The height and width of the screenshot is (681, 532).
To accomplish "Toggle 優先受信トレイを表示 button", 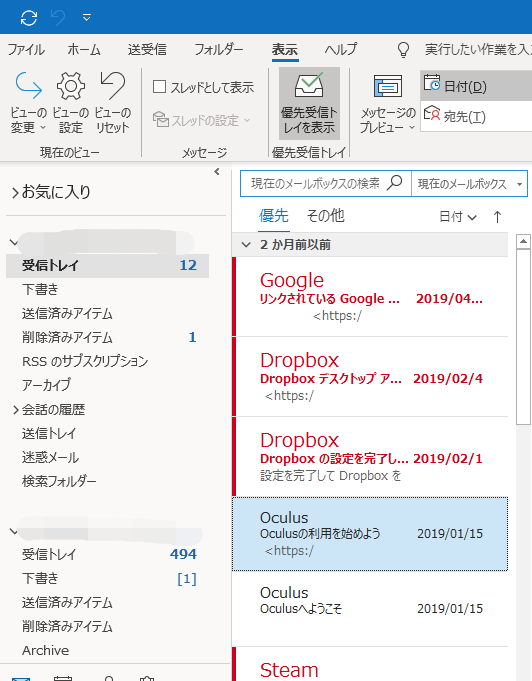I will click(x=309, y=103).
